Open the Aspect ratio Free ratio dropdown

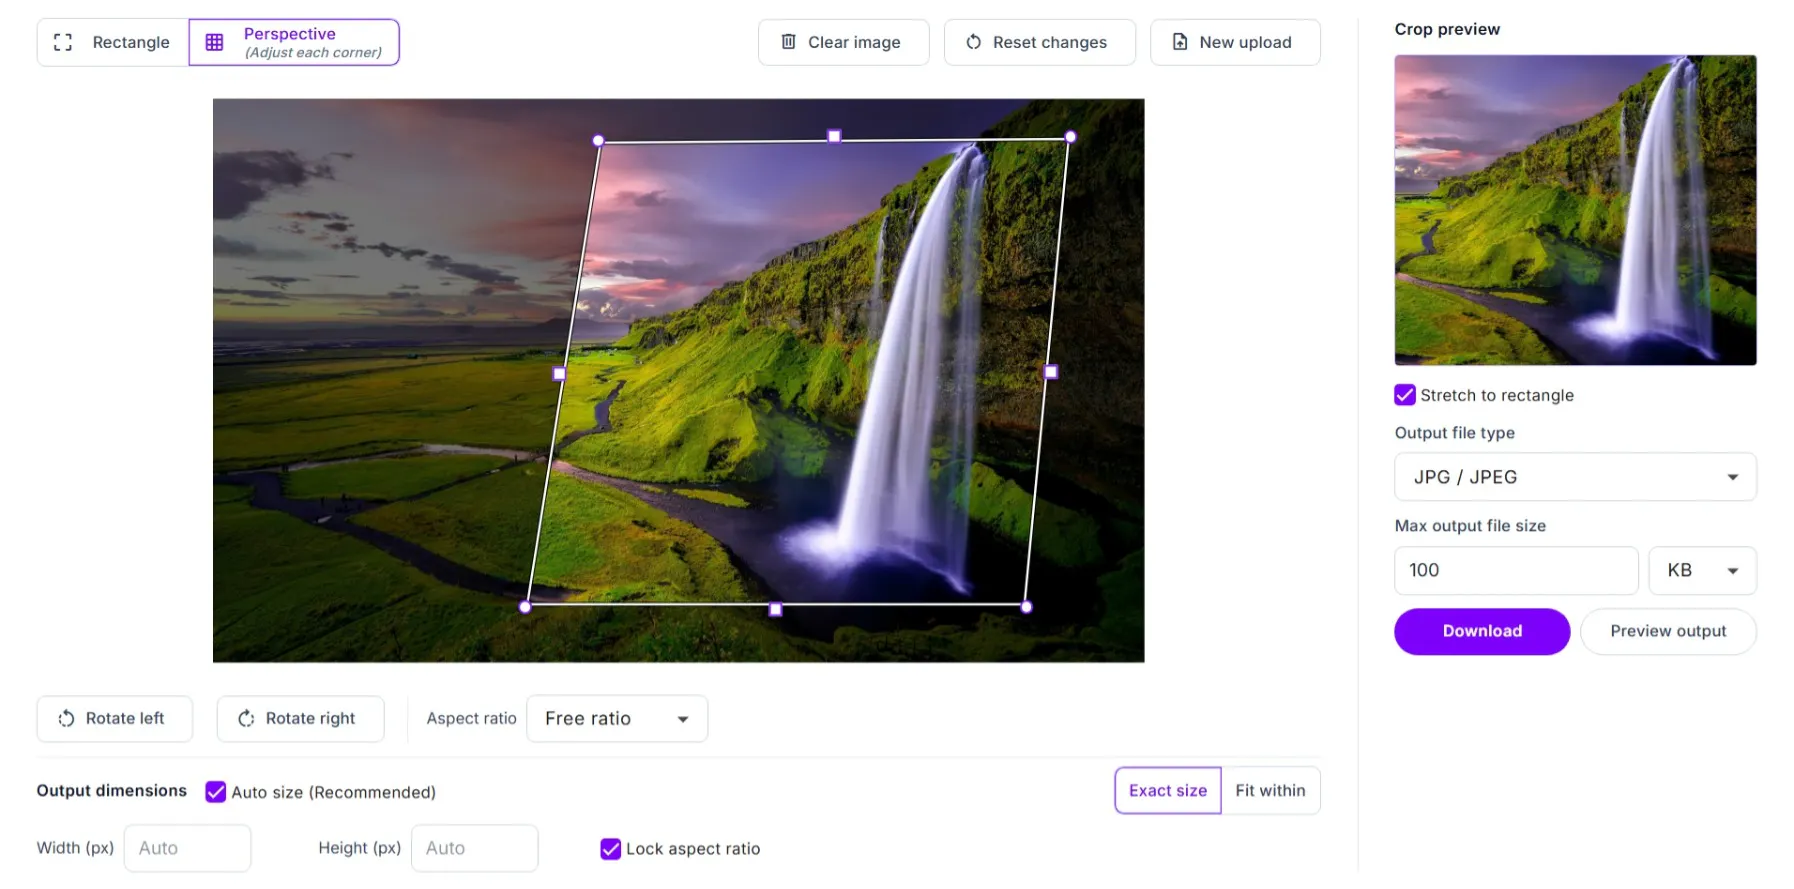(x=617, y=719)
